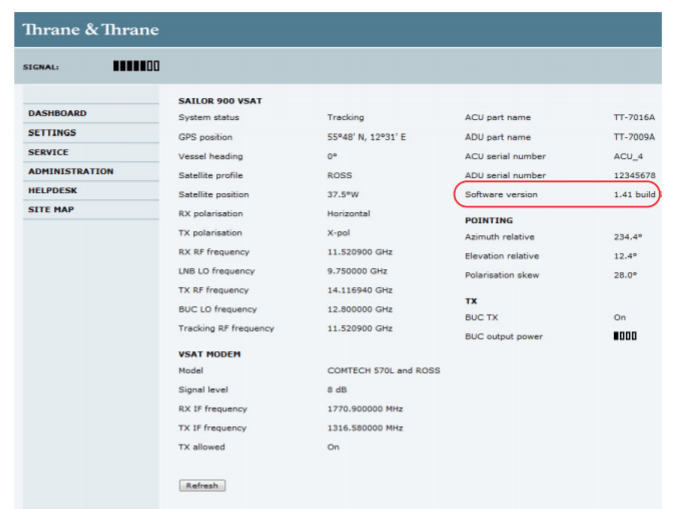Click satellite position value 37.5°W

tap(343, 194)
